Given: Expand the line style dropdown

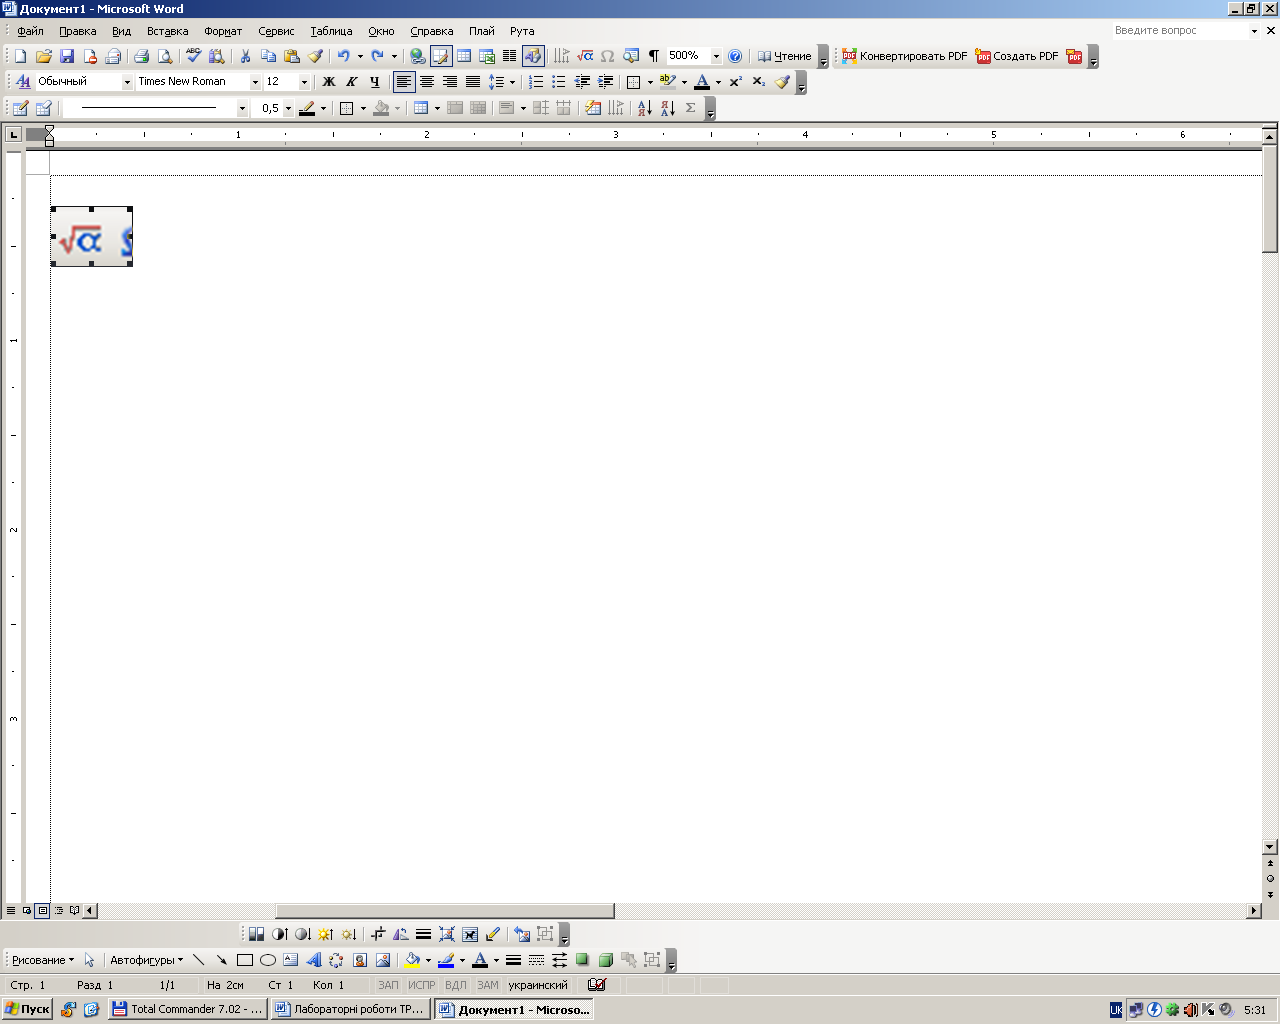Looking at the screenshot, I should pos(242,108).
